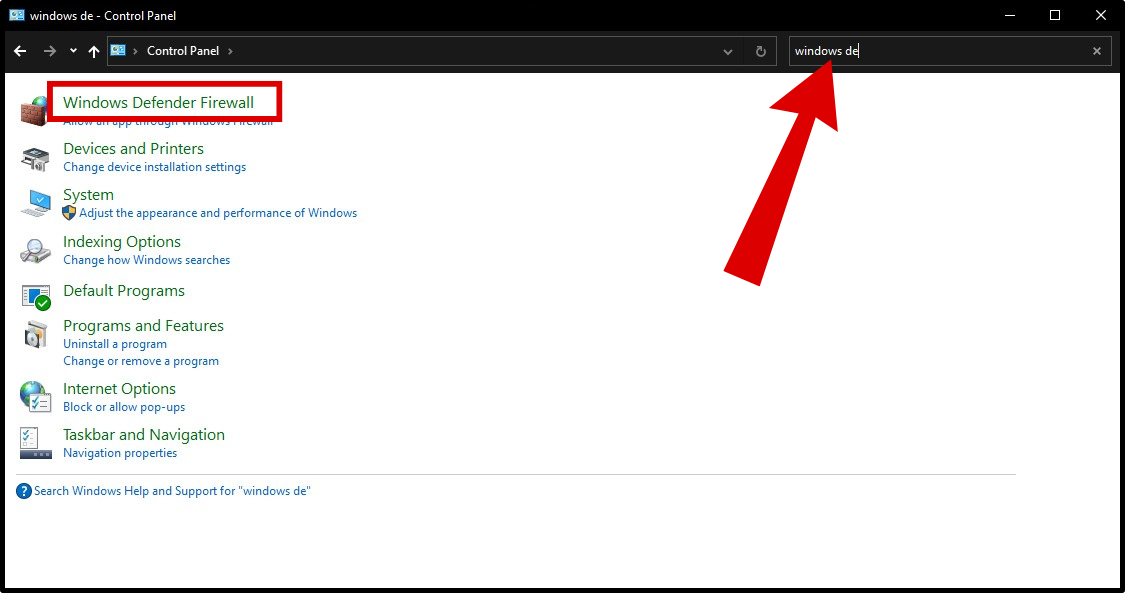Image resolution: width=1125 pixels, height=593 pixels.
Task: Open Change how Windows searches
Action: (146, 260)
